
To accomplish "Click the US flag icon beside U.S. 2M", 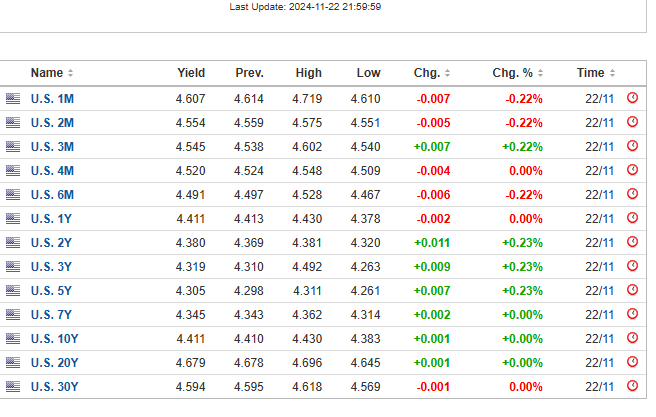I will (13, 123).
